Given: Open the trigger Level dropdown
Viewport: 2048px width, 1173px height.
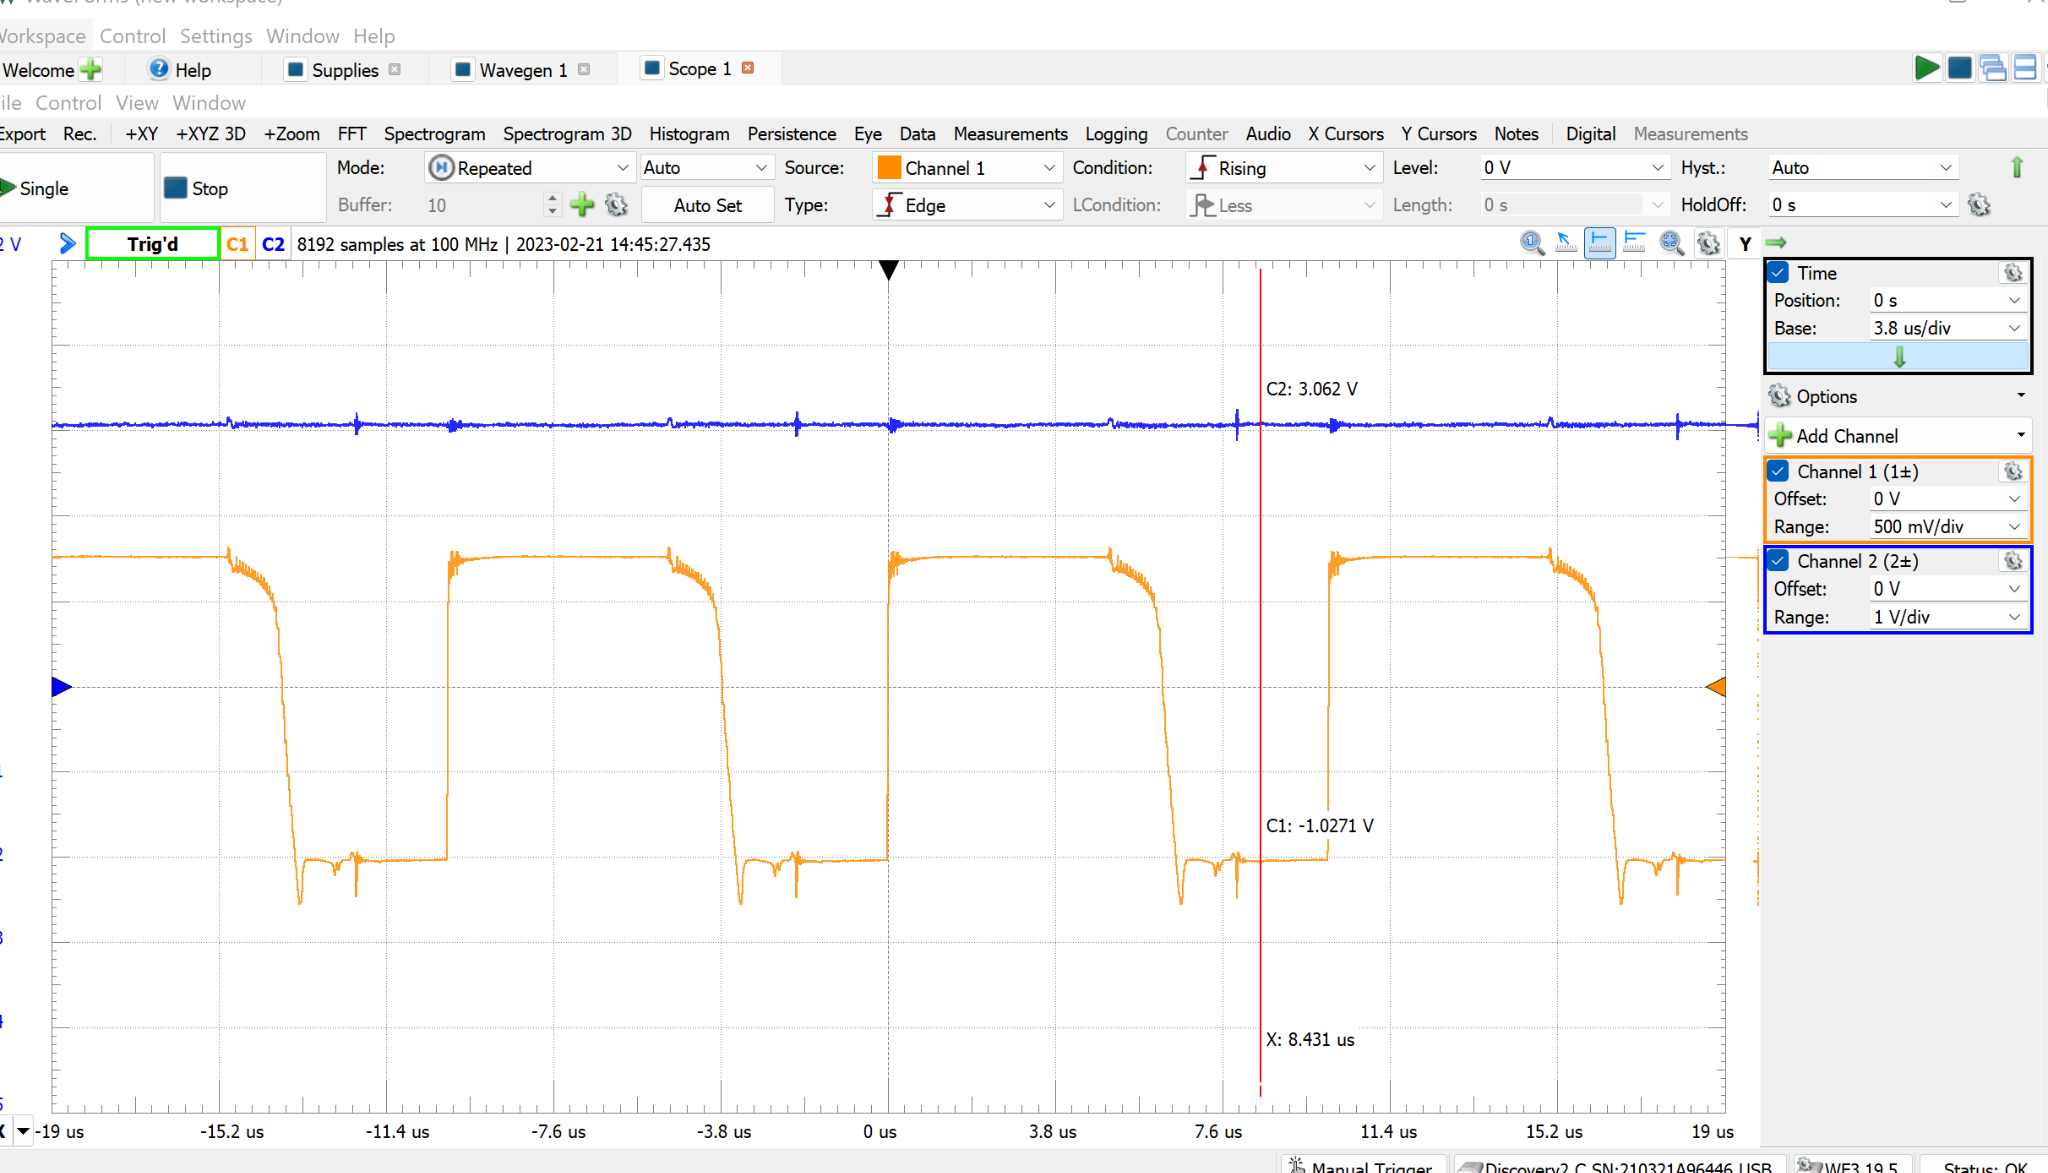Looking at the screenshot, I should (1574, 168).
